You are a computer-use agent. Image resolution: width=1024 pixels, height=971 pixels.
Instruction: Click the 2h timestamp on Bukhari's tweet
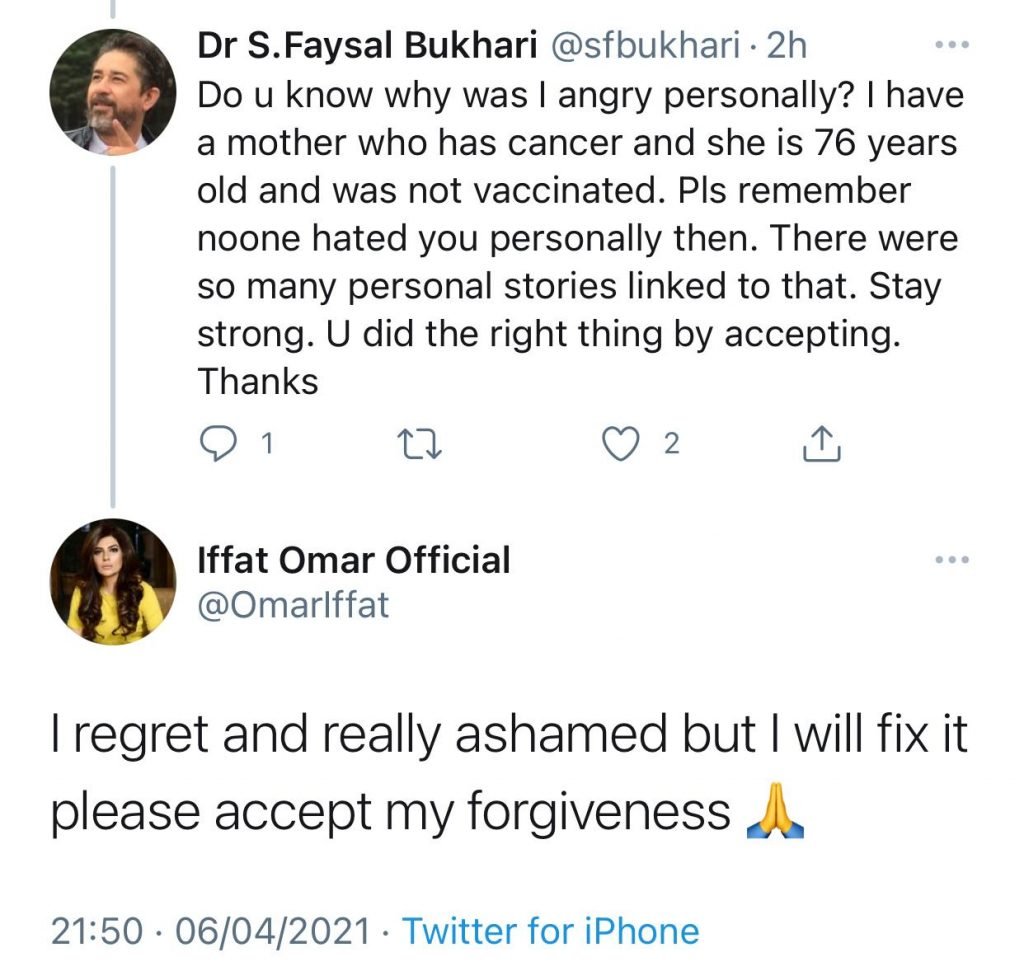785,45
